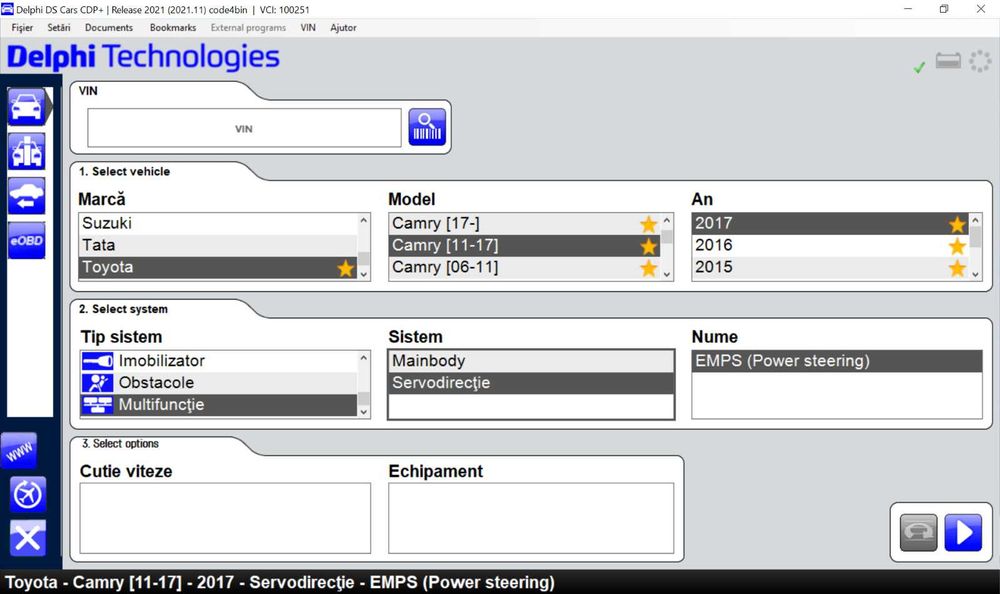Toggle favorite star for year 2015

pos(957,268)
